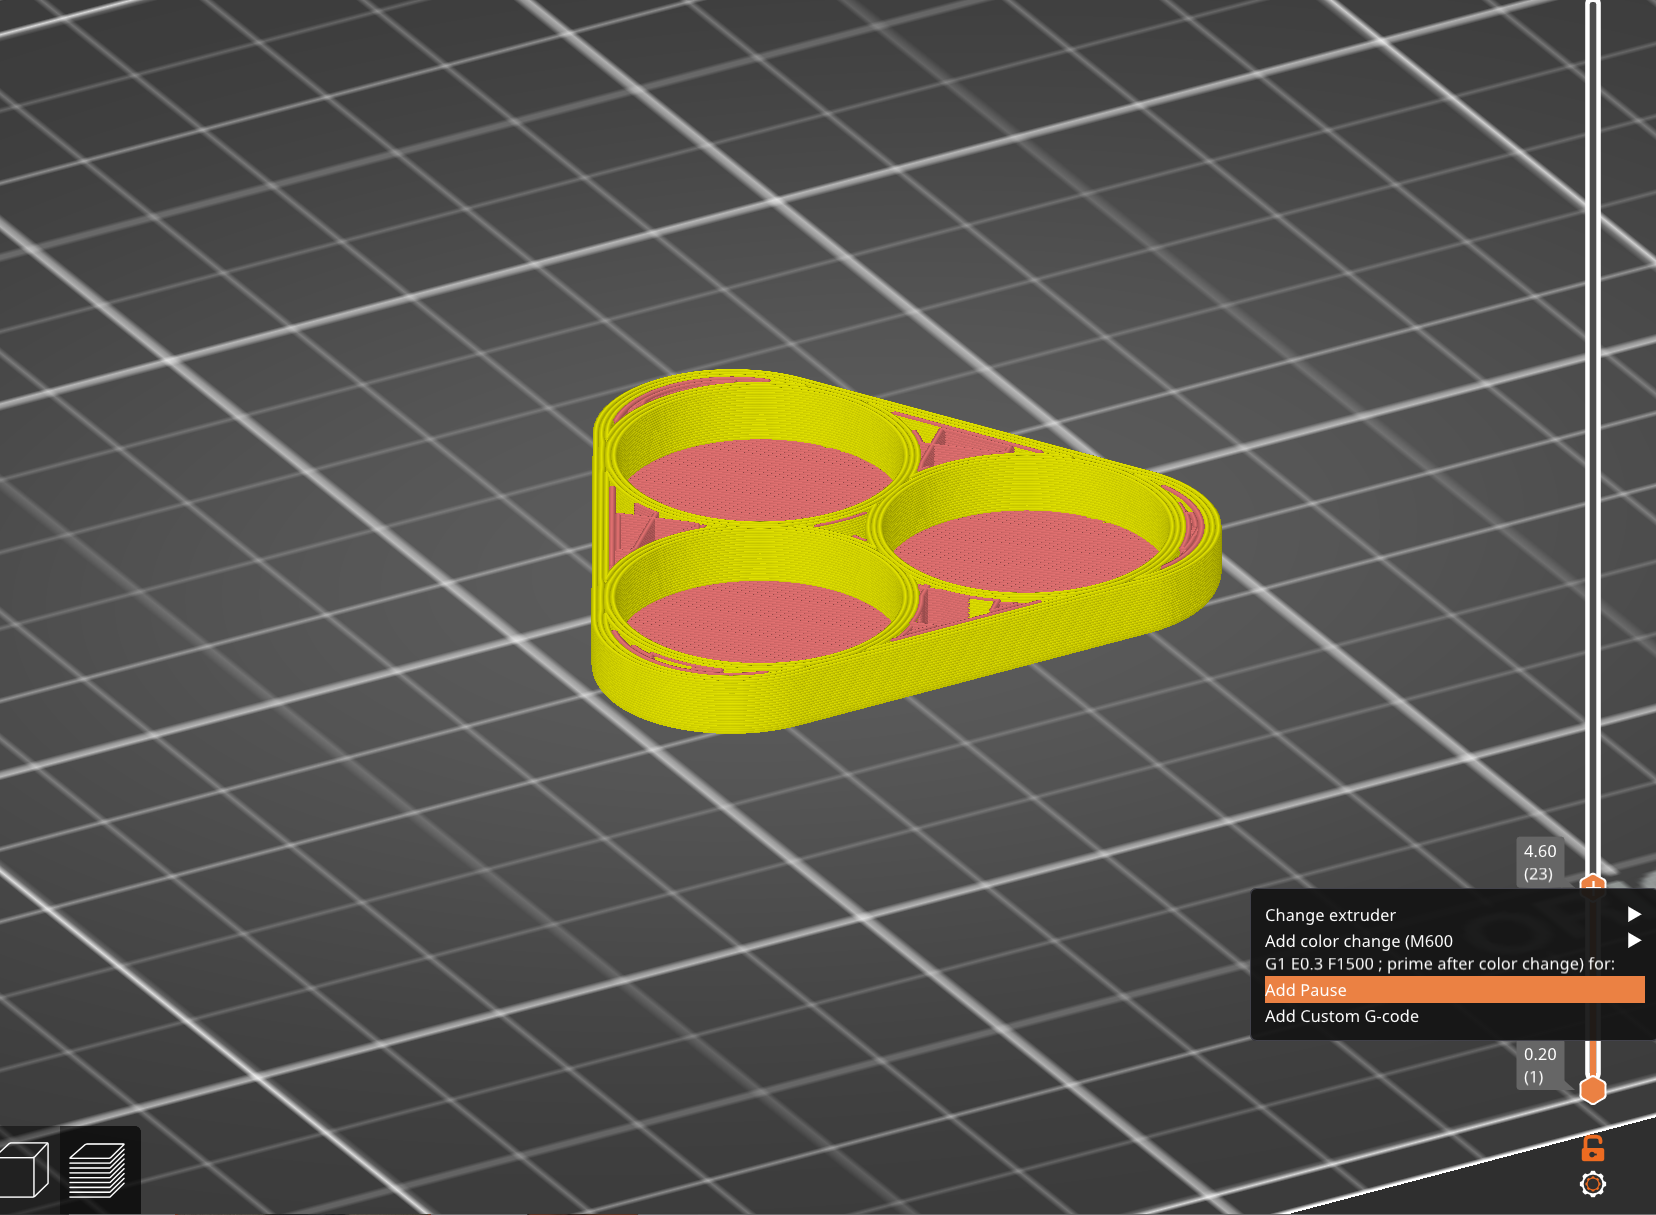Click the upper part of the vertical slider track
The width and height of the screenshot is (1656, 1215).
click(1592, 300)
